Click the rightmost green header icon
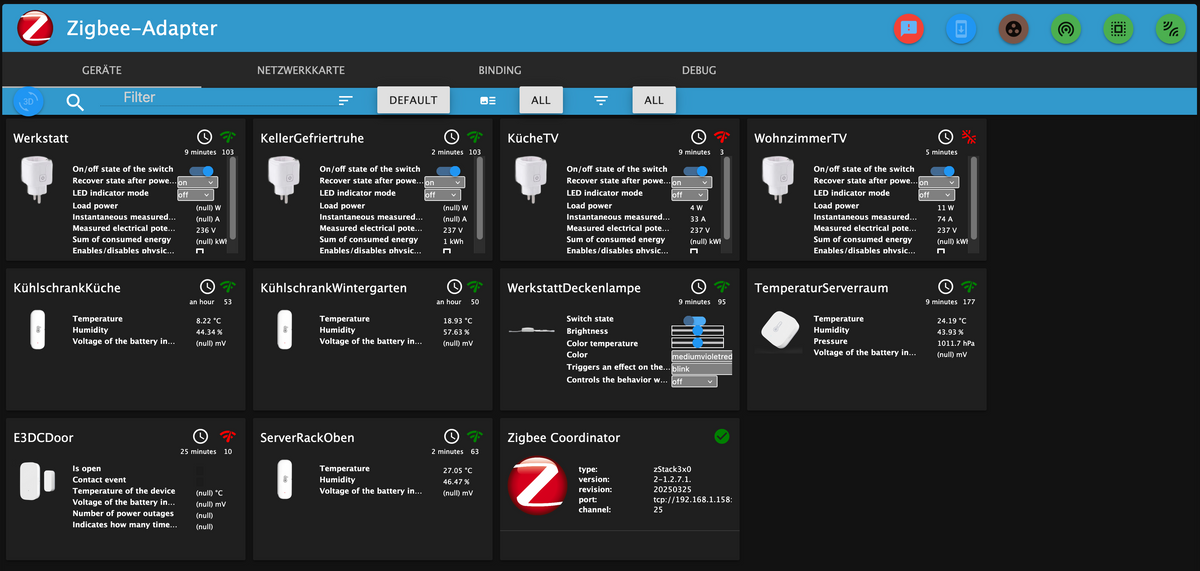1200x571 pixels. click(x=1170, y=29)
